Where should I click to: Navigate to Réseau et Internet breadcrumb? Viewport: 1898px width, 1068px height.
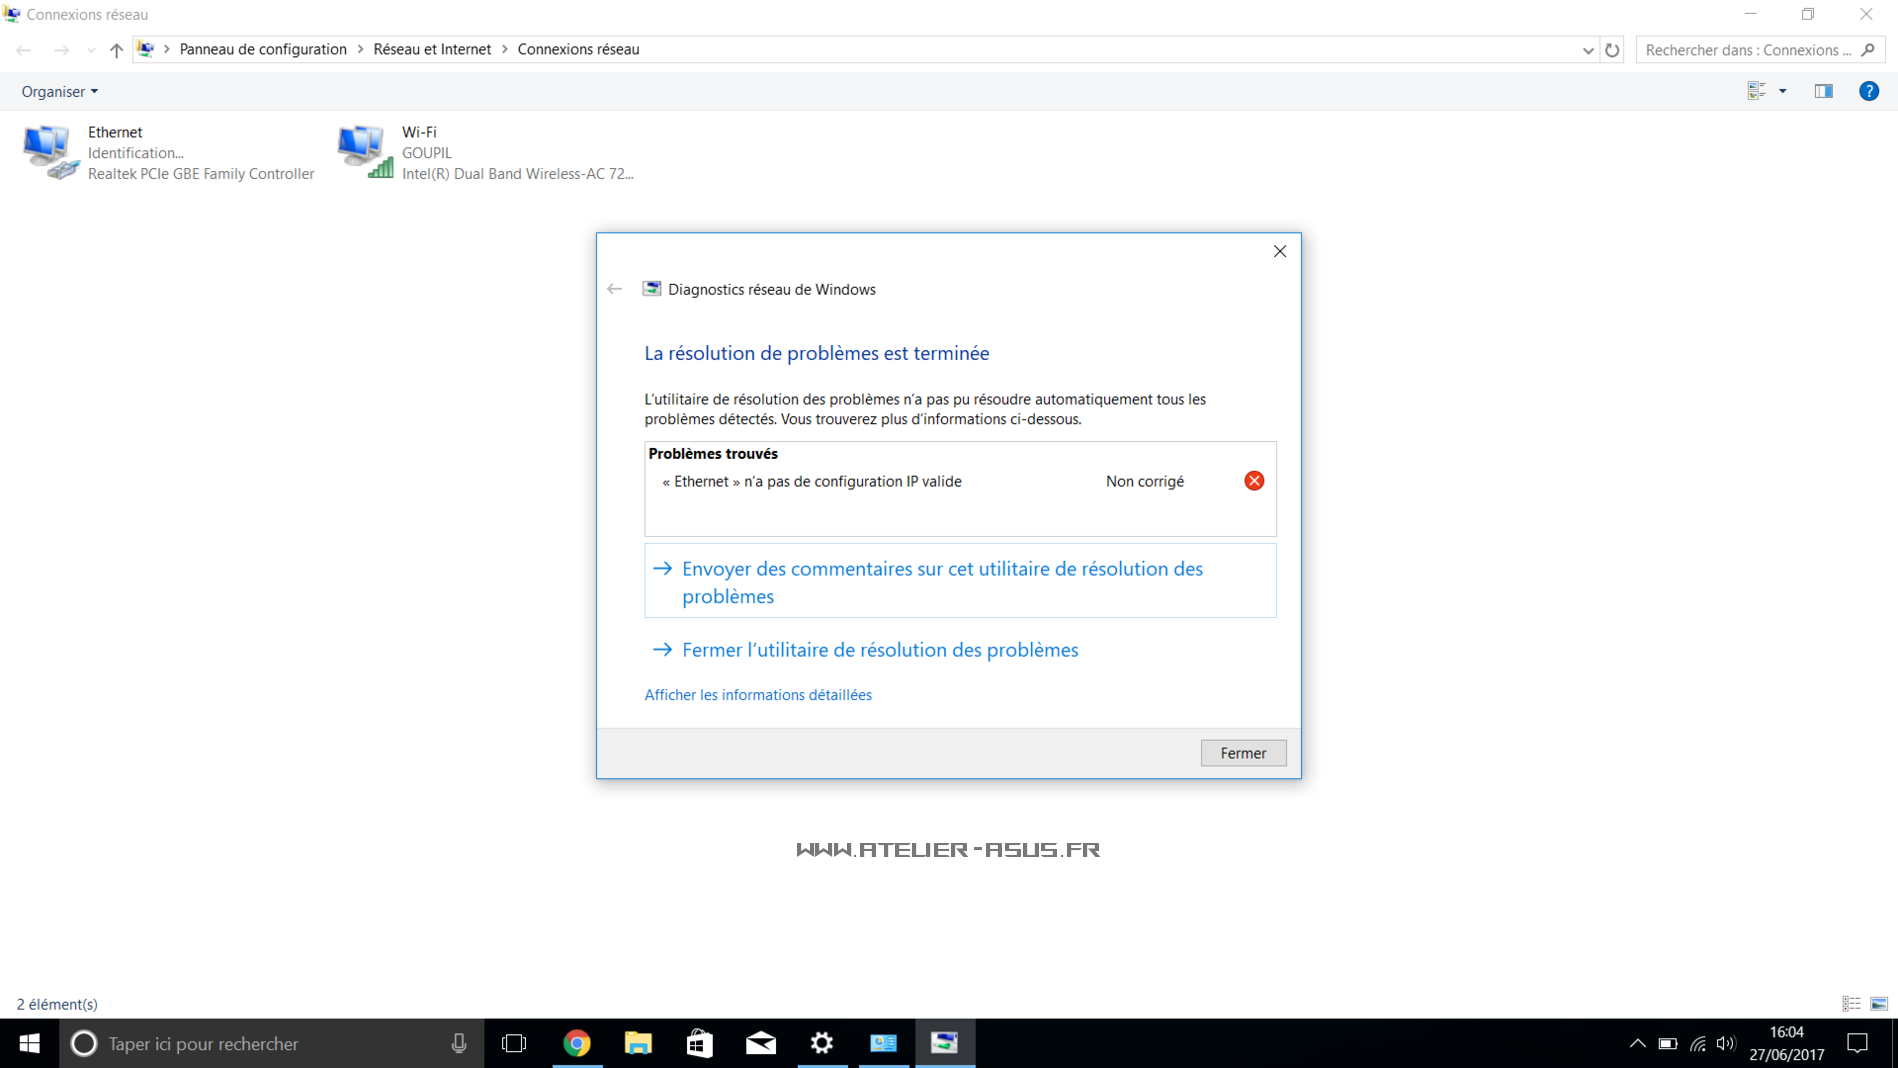tap(432, 49)
